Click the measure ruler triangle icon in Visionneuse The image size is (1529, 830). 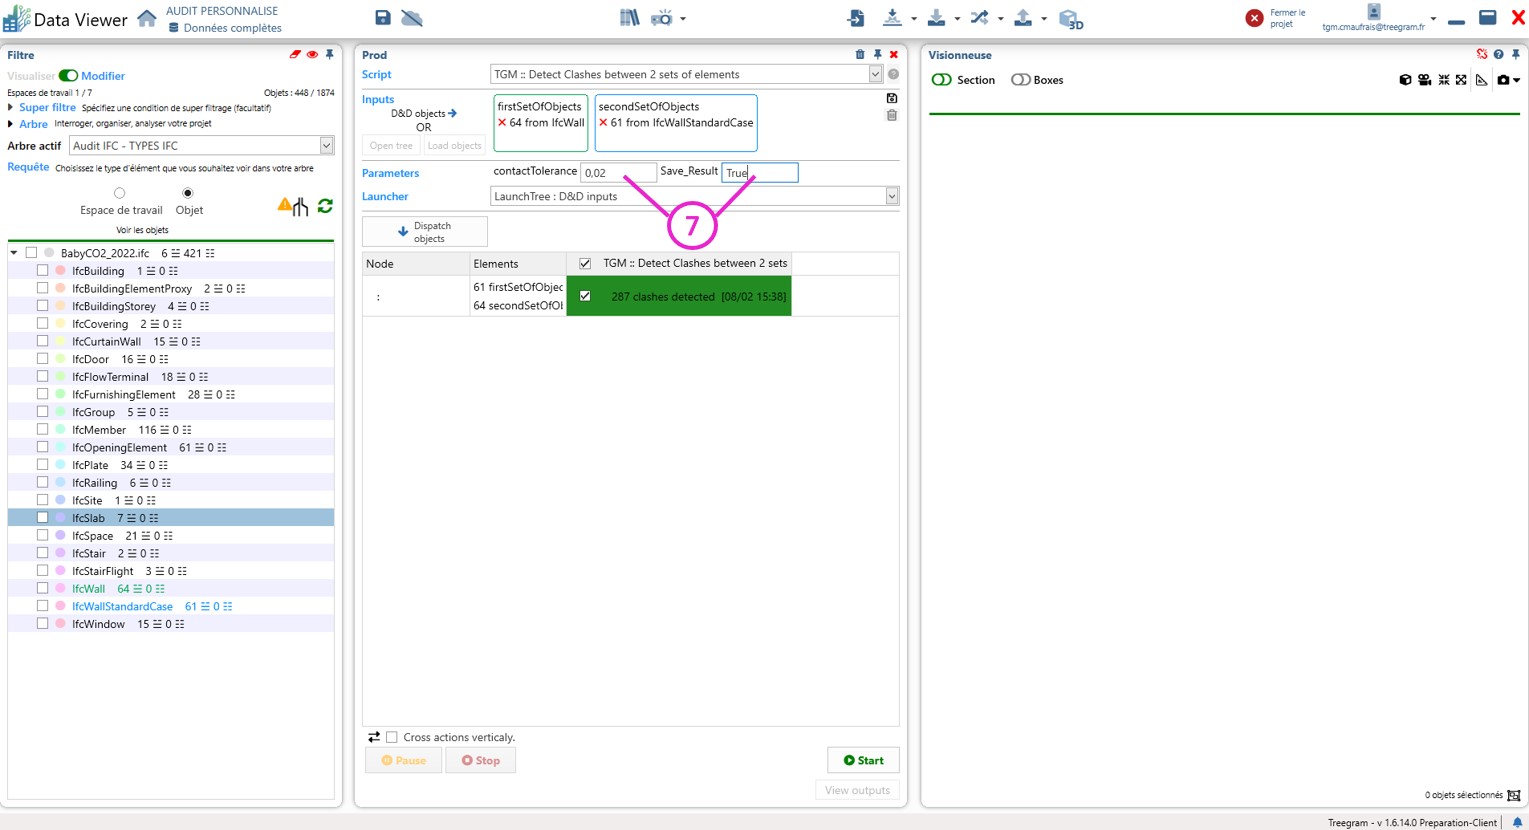(x=1481, y=80)
